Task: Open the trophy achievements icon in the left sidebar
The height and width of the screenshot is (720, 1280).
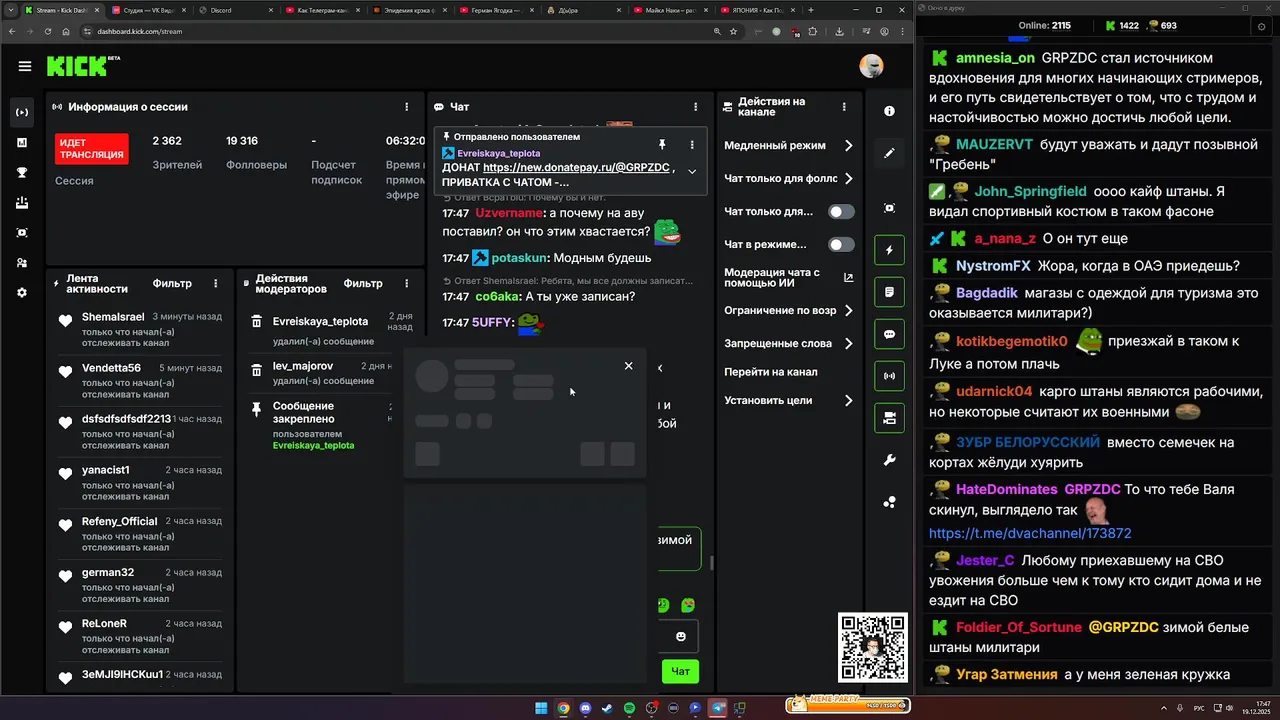Action: click(x=22, y=173)
